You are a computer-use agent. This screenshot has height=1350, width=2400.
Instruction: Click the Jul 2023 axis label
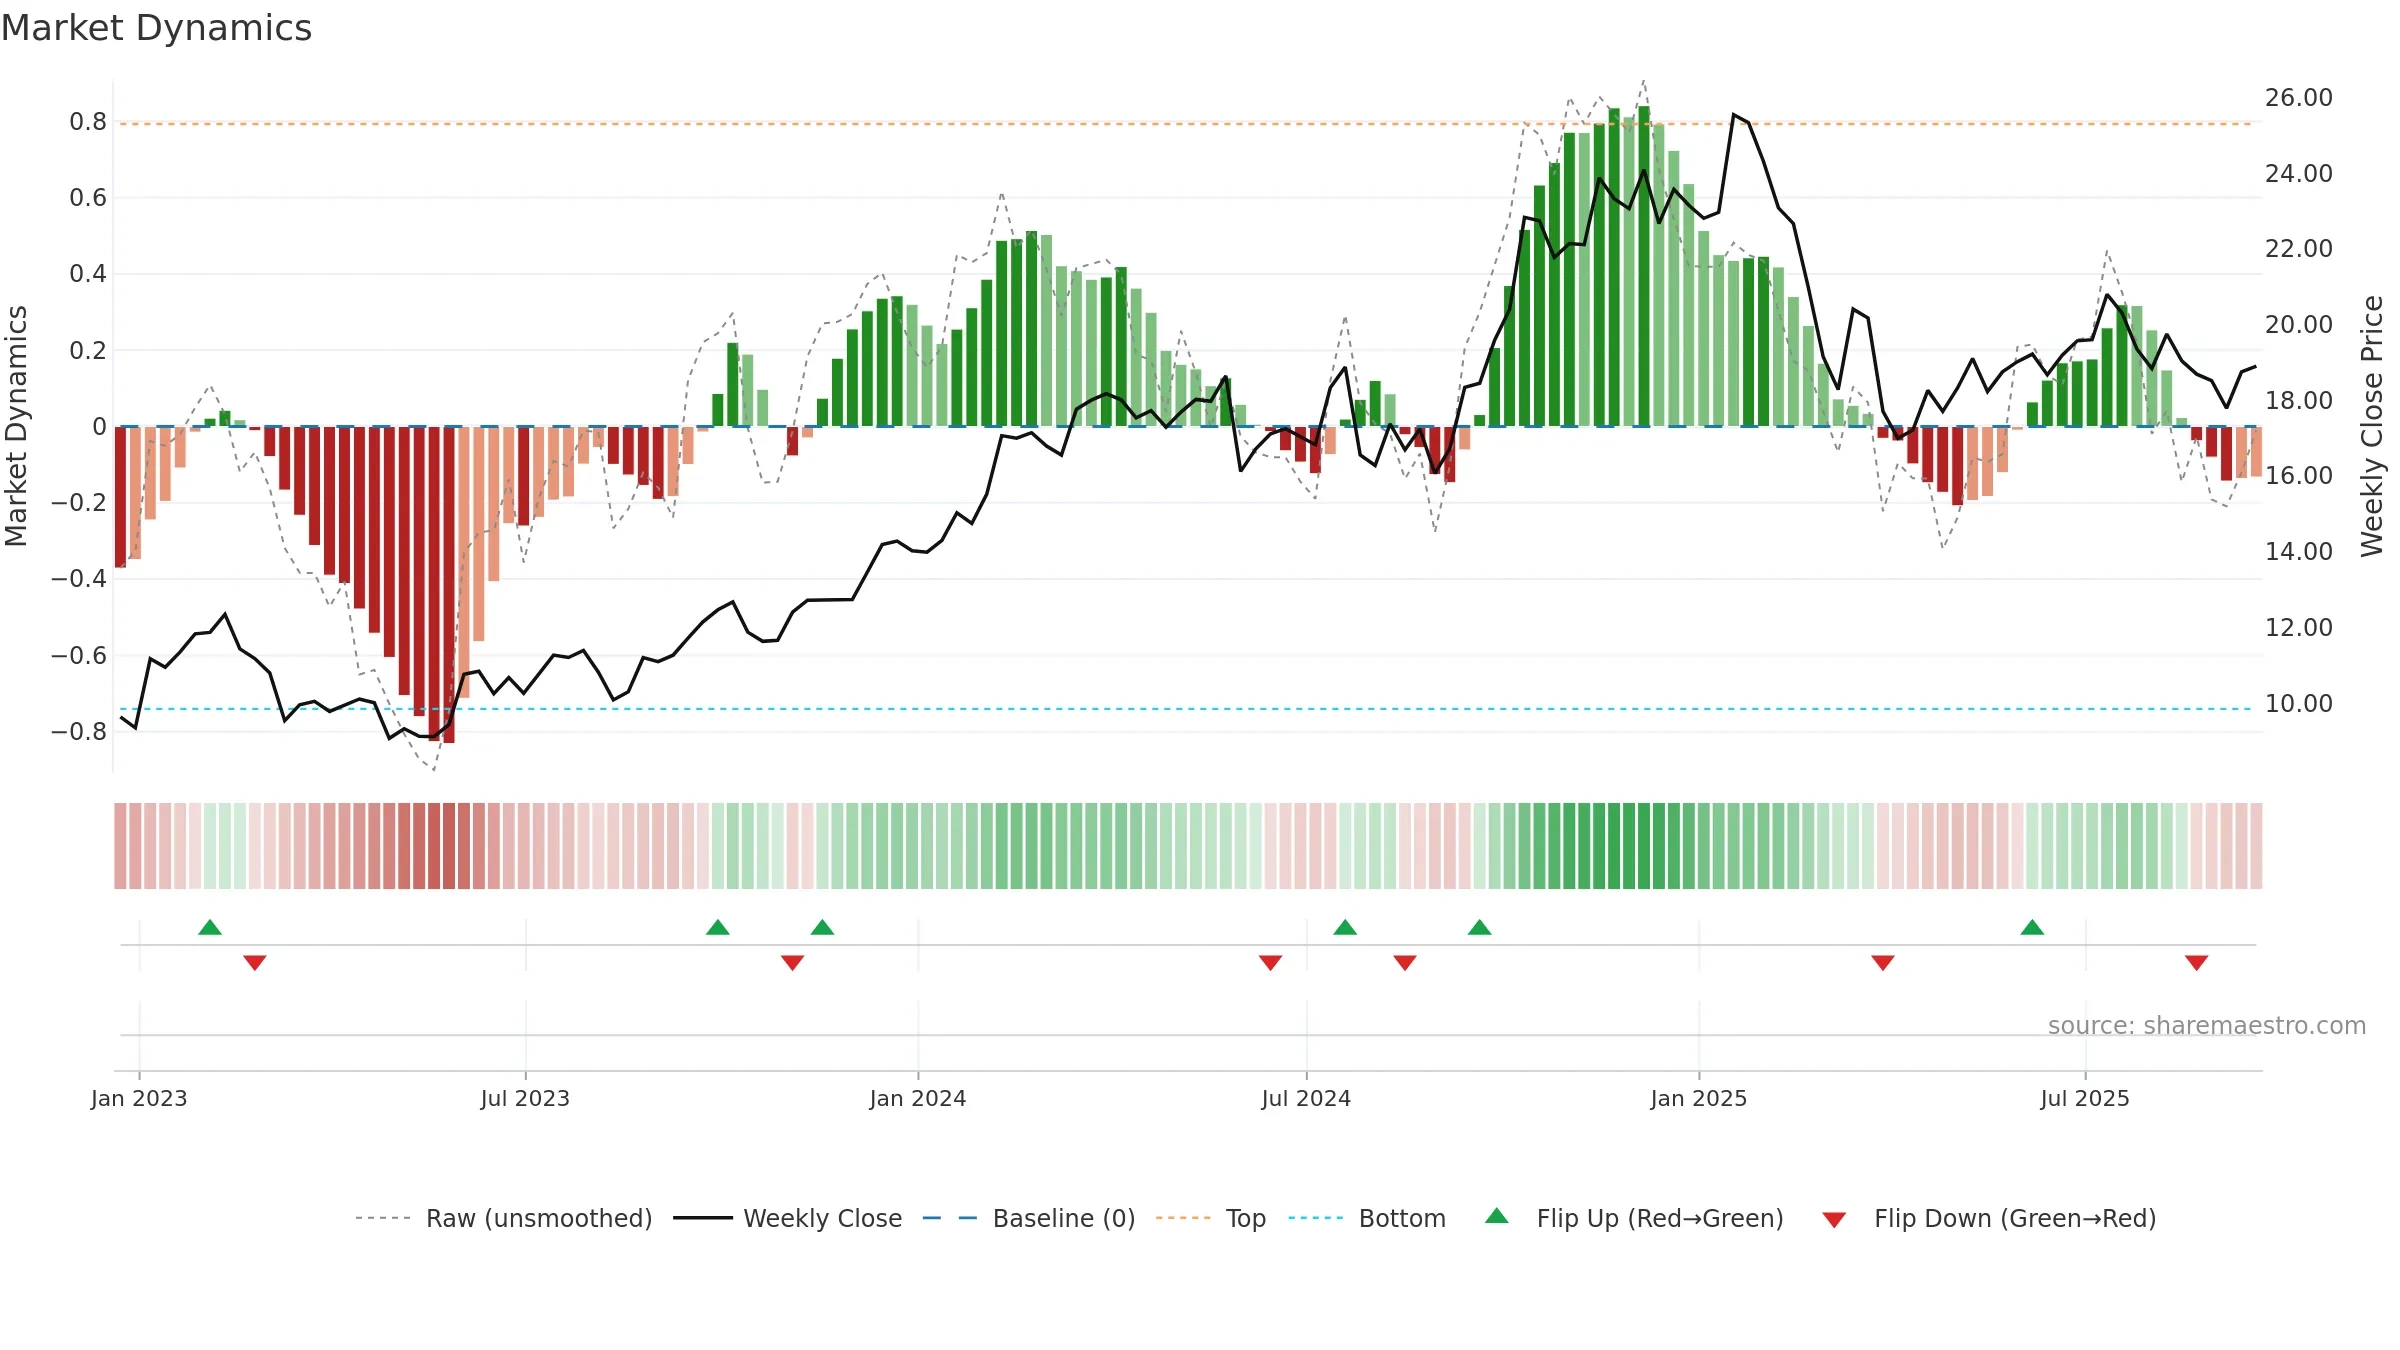(x=525, y=1098)
